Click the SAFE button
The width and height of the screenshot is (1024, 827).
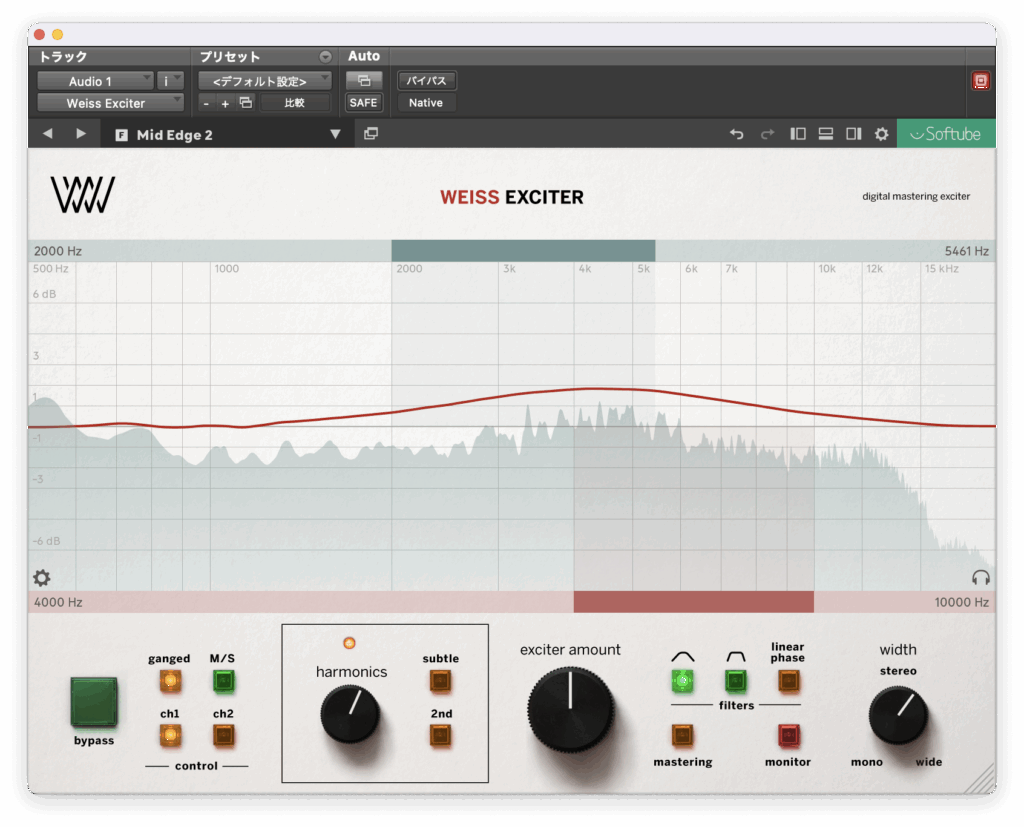click(x=364, y=103)
